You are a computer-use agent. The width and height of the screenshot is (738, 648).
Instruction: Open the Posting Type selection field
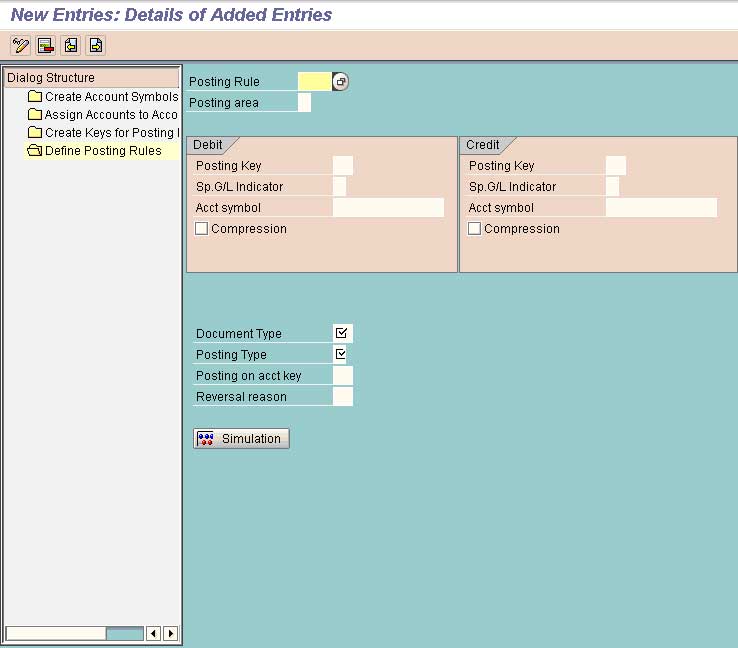pyautogui.click(x=341, y=355)
